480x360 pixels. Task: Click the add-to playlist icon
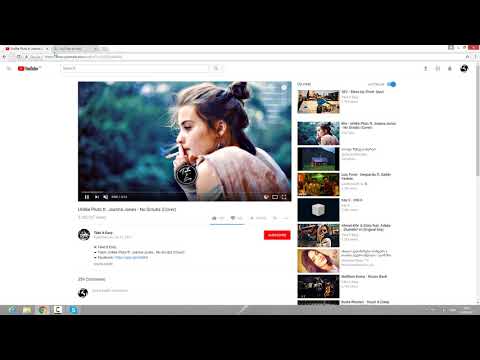coord(275,218)
